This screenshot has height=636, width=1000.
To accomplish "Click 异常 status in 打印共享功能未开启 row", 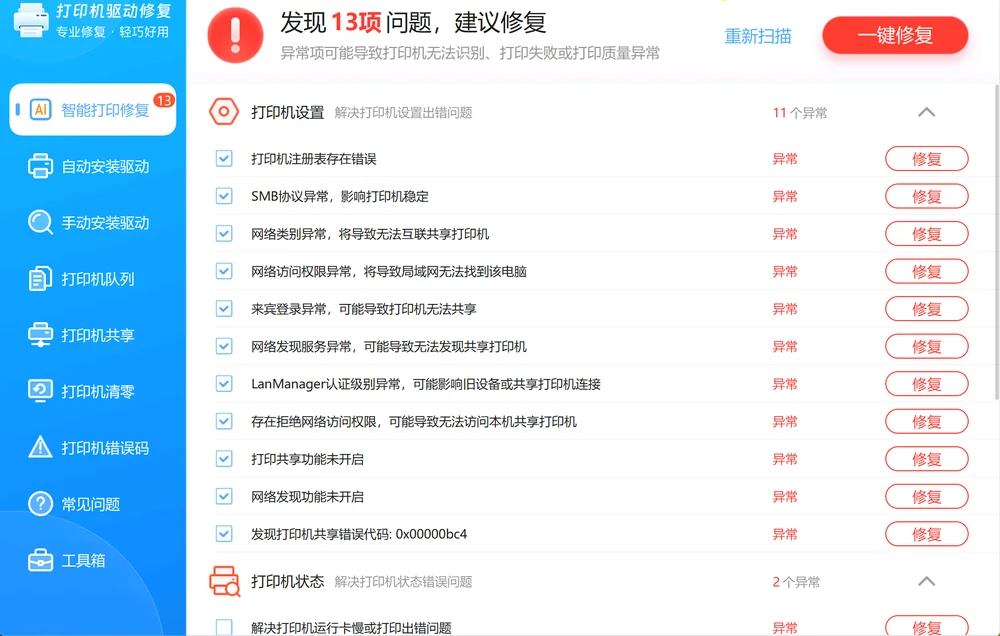I will [x=785, y=459].
